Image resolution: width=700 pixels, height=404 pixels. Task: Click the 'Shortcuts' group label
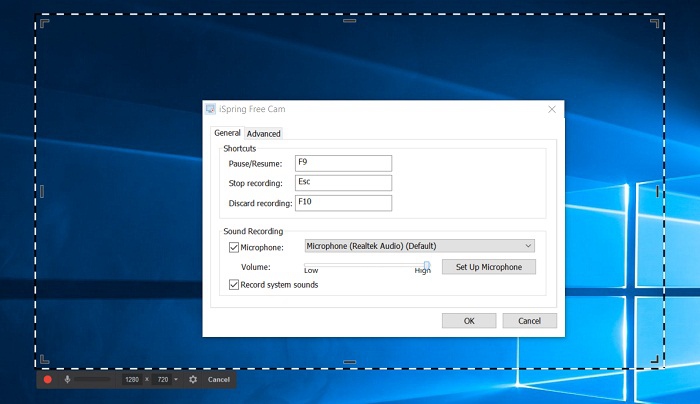coord(240,149)
